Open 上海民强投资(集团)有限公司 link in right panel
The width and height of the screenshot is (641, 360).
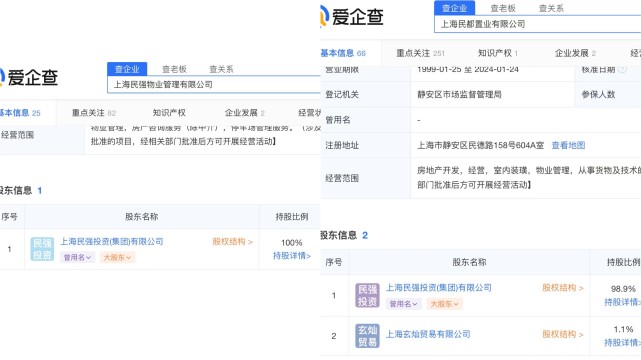pyautogui.click(x=439, y=288)
